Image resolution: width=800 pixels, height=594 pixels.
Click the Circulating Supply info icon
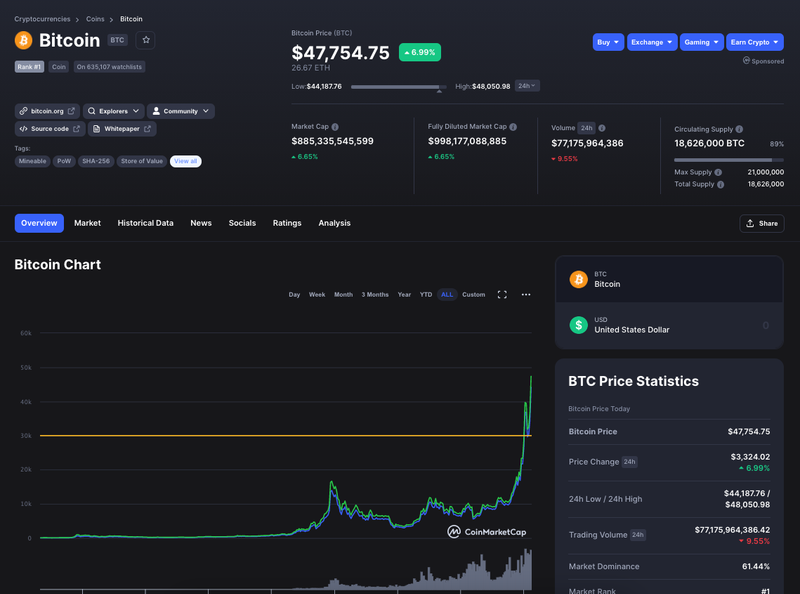point(739,129)
